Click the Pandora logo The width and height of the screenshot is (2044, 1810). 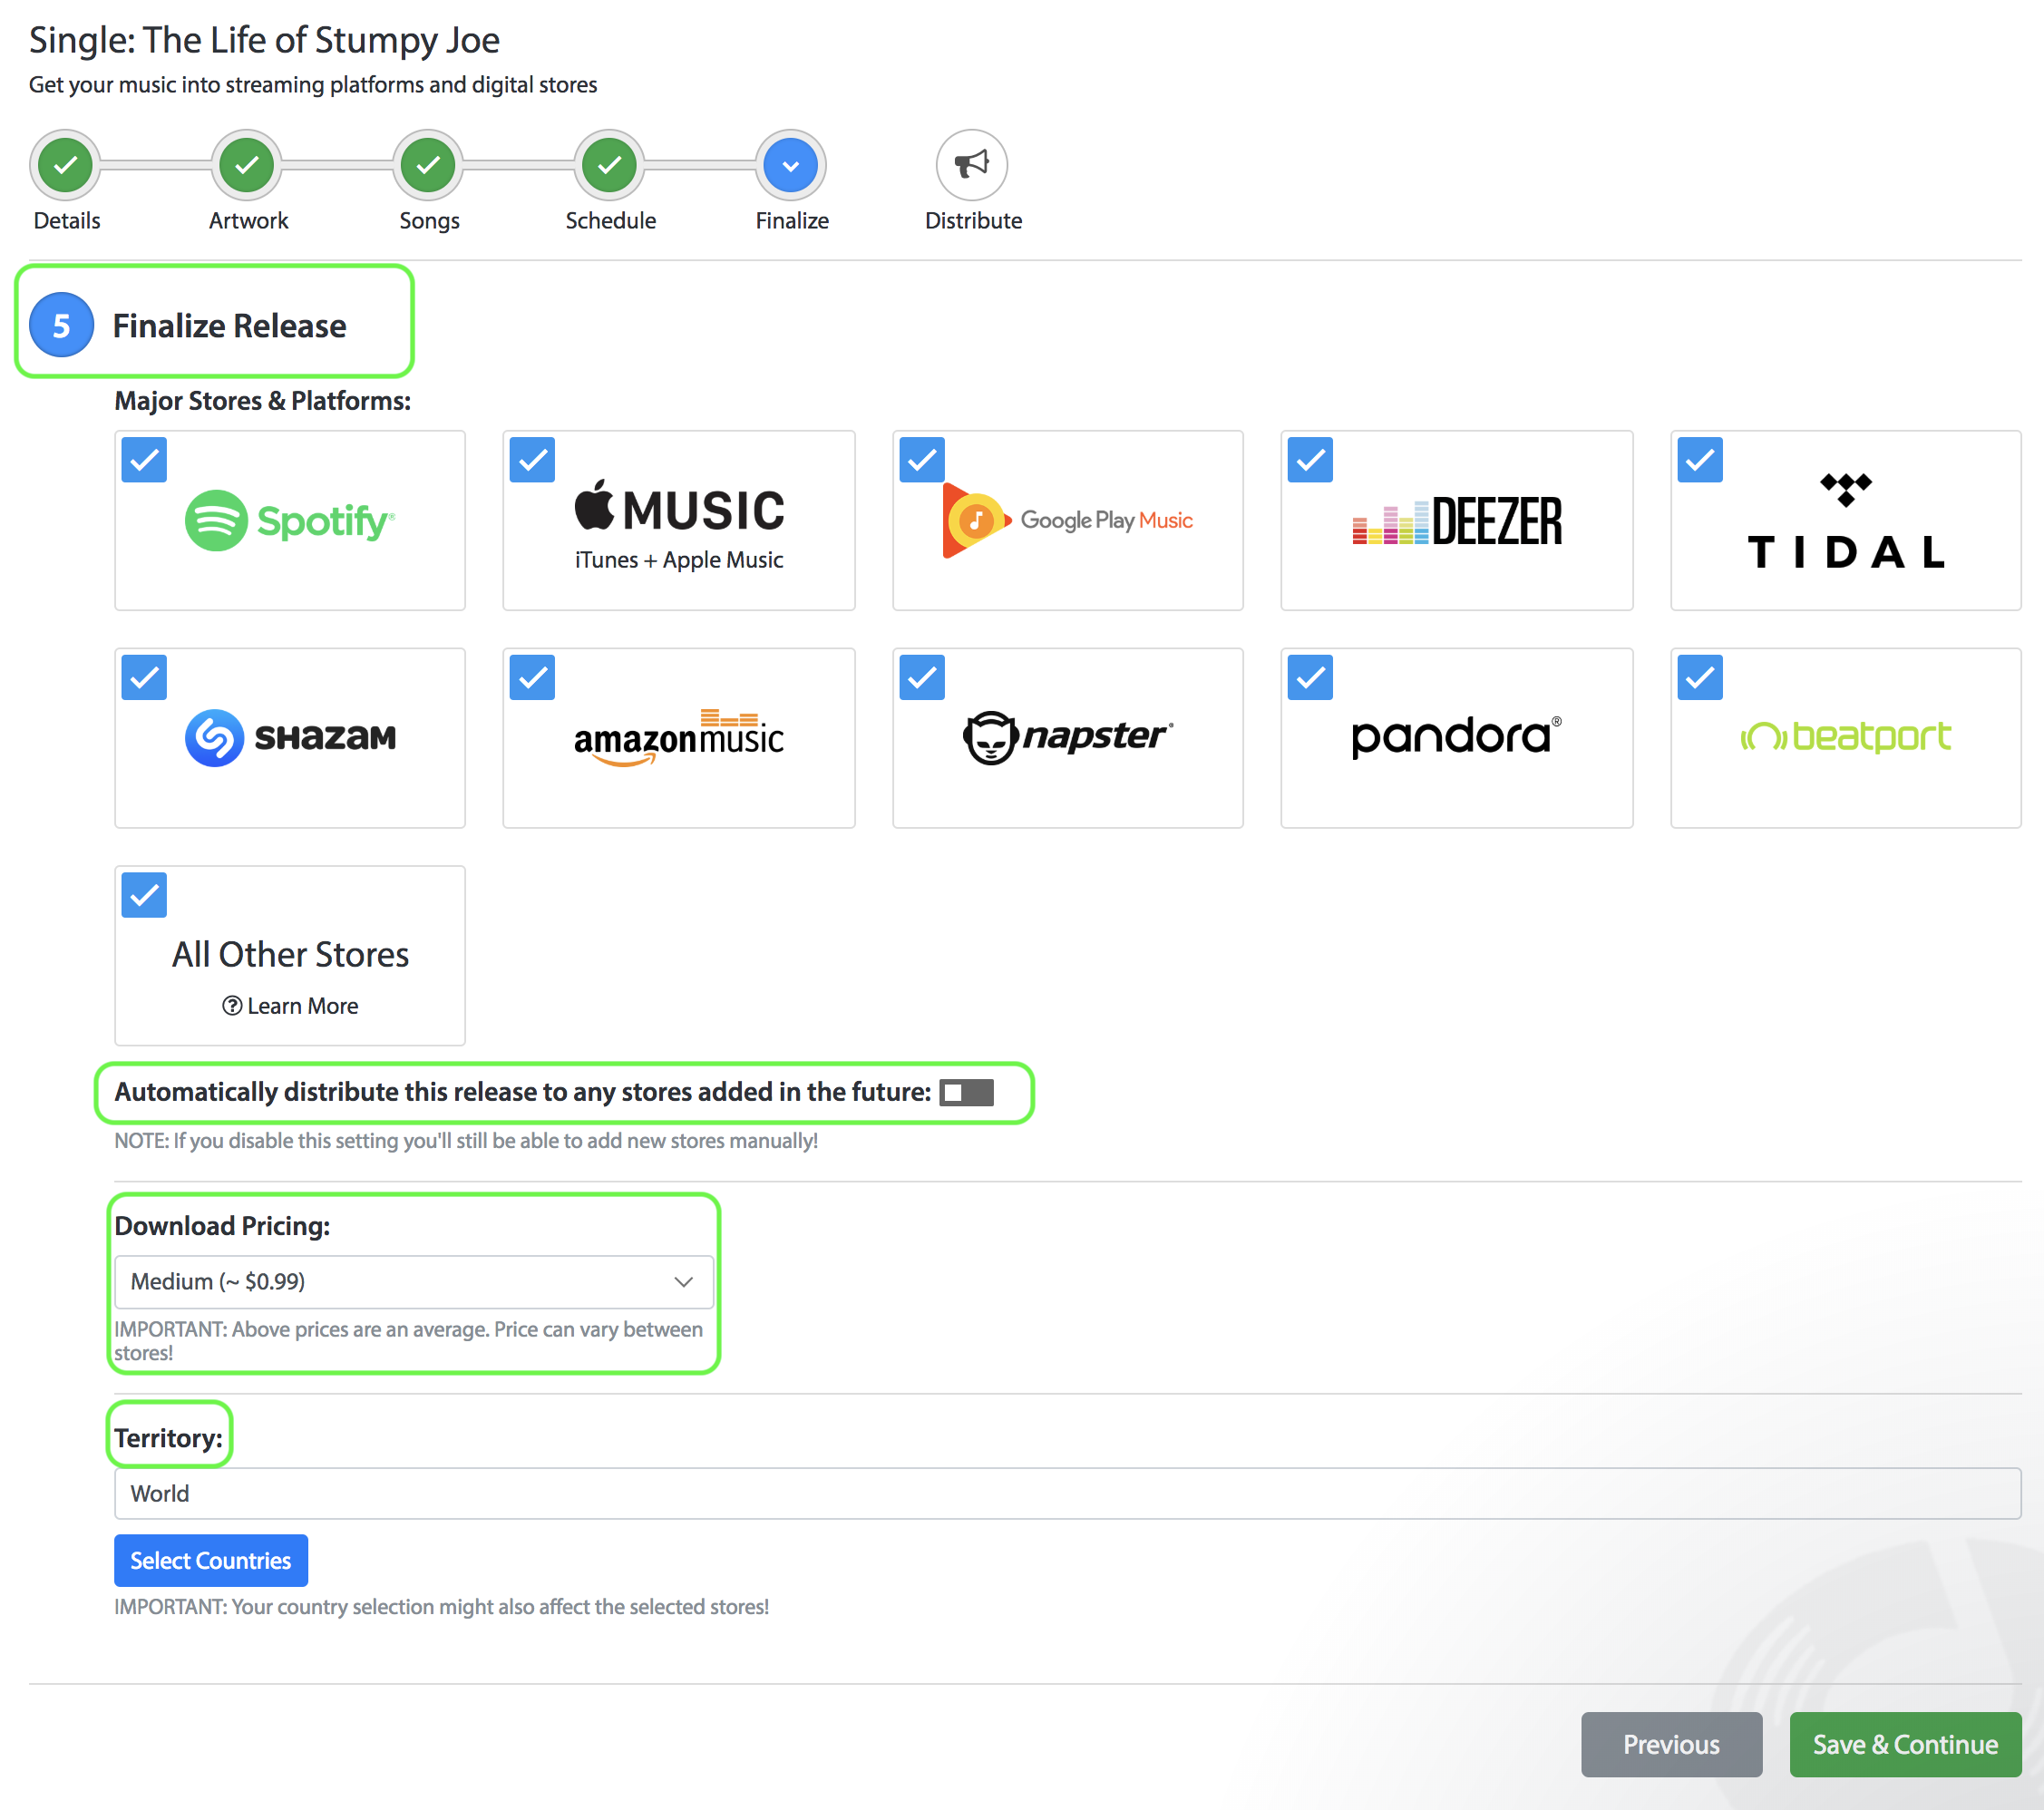(x=1456, y=737)
